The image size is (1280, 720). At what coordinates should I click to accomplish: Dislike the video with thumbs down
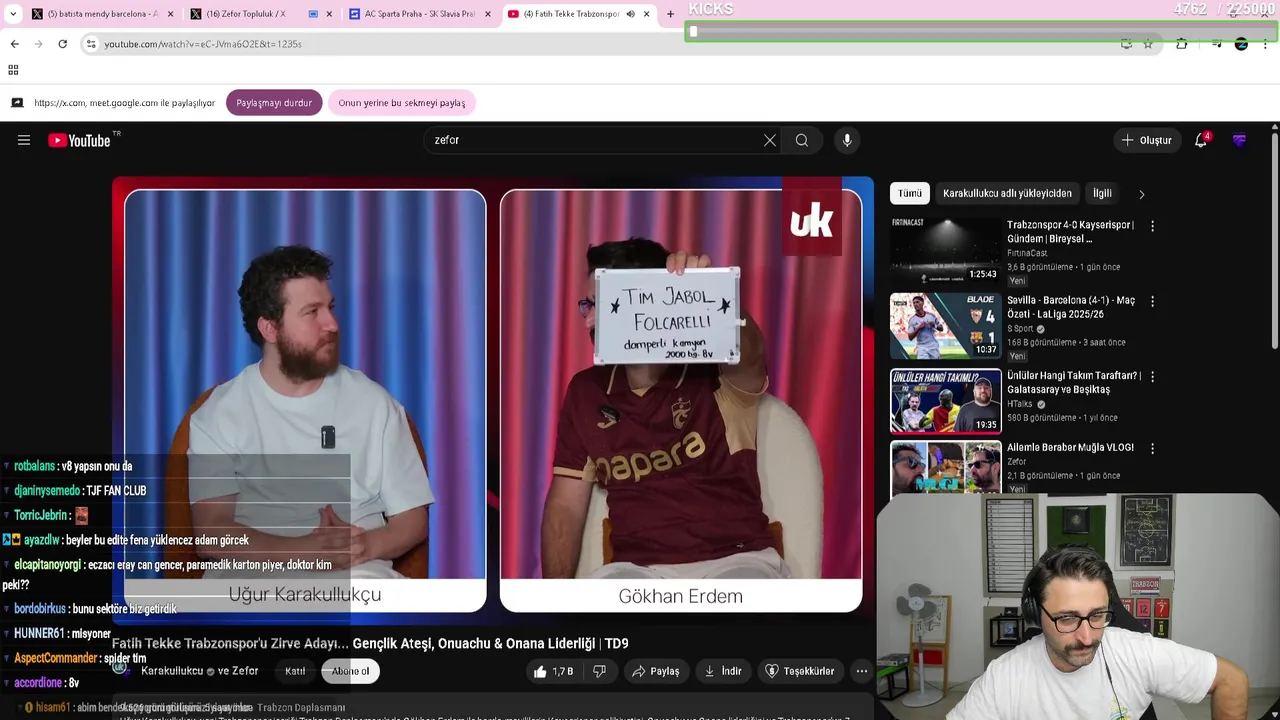(599, 671)
